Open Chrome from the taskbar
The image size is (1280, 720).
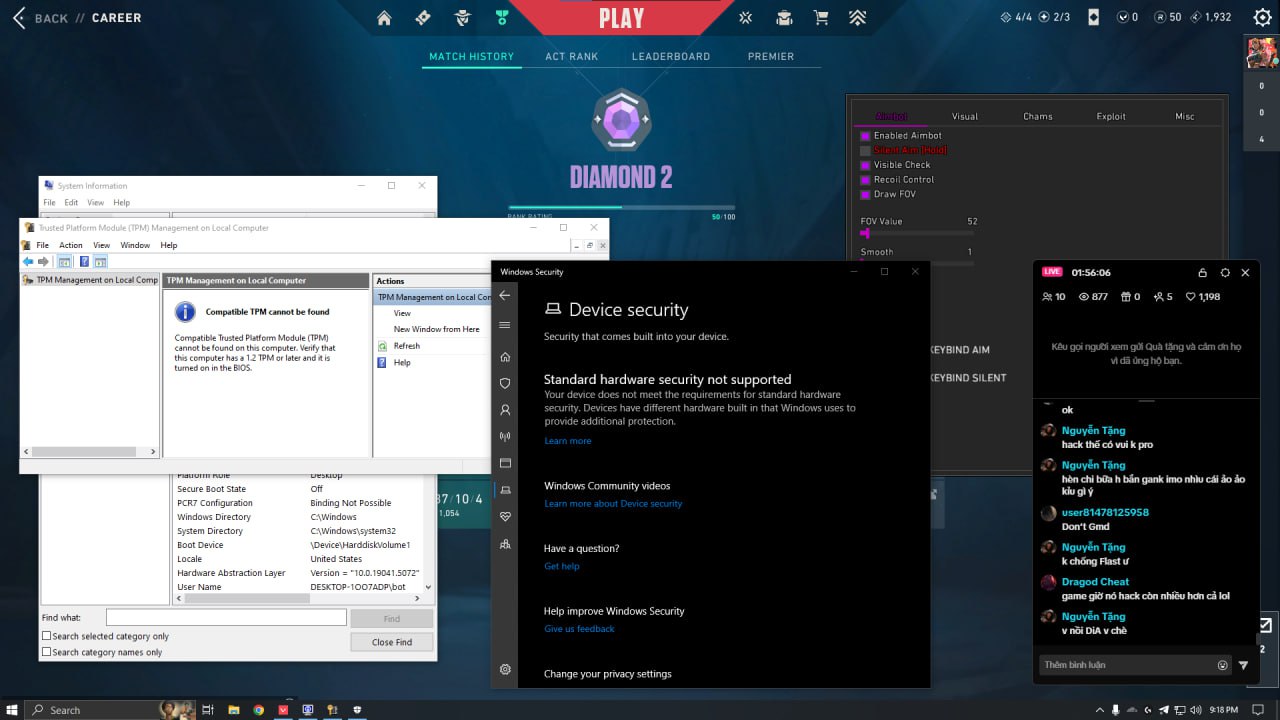(259, 710)
